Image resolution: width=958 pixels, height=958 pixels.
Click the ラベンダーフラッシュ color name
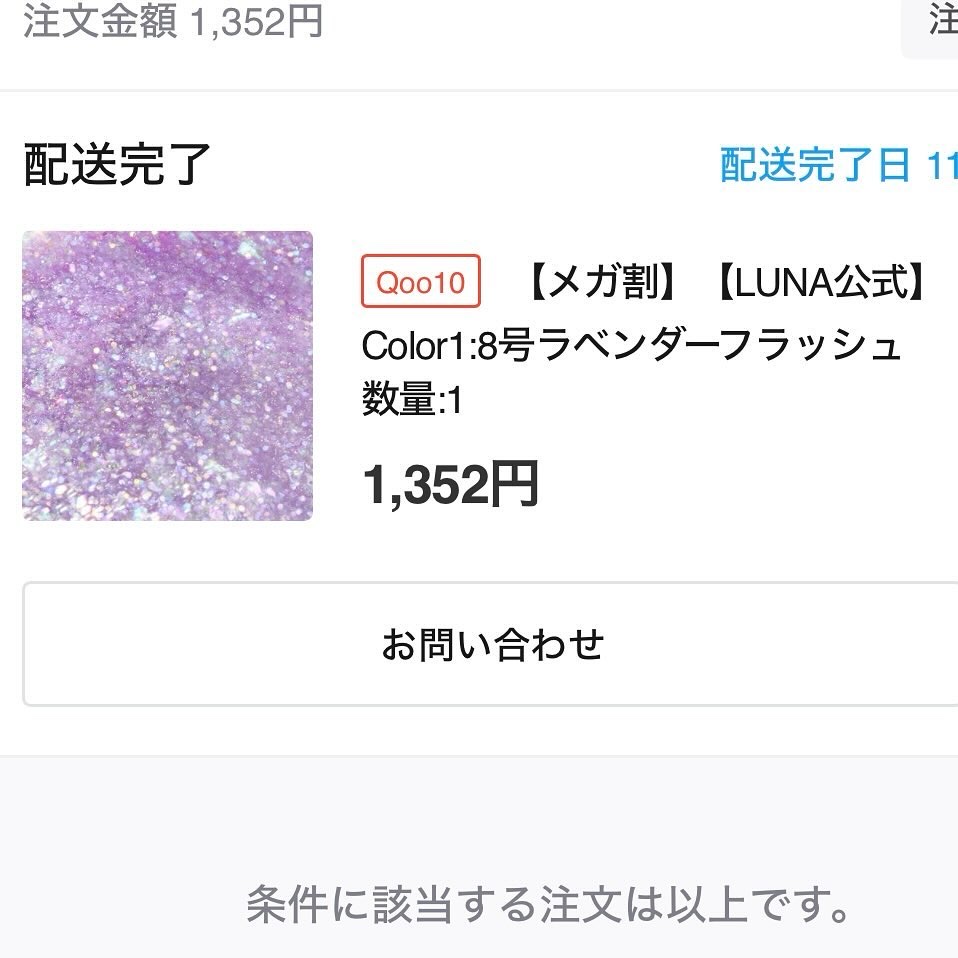720,346
